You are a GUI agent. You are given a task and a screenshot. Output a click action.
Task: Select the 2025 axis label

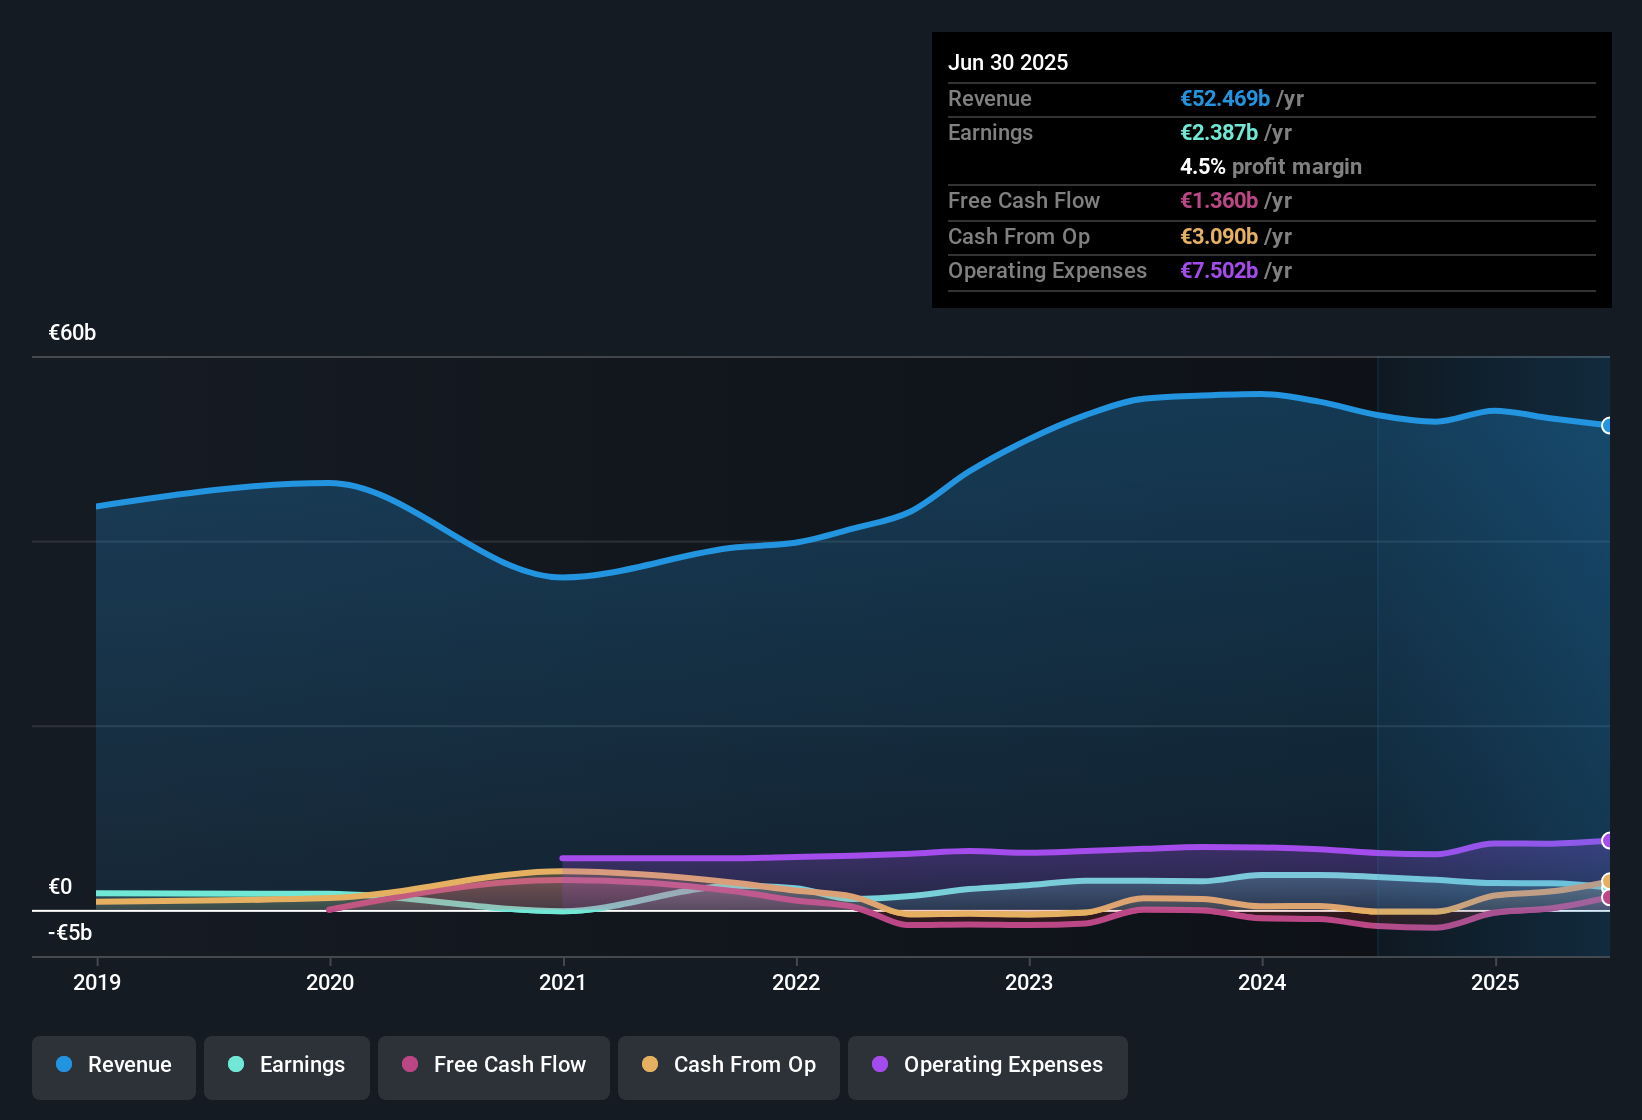pyautogui.click(x=1495, y=982)
